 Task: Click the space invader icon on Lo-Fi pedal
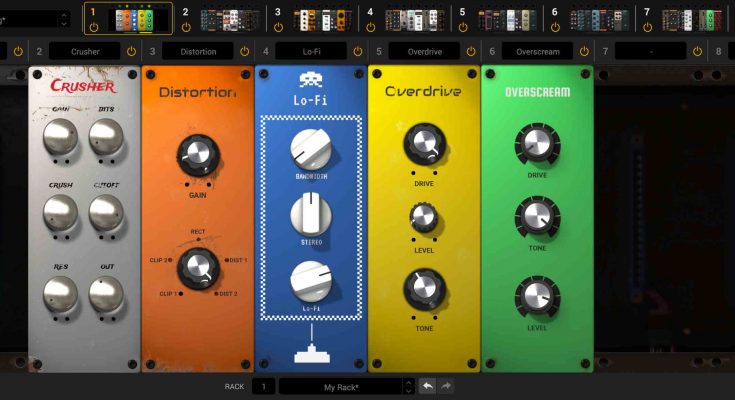(309, 79)
